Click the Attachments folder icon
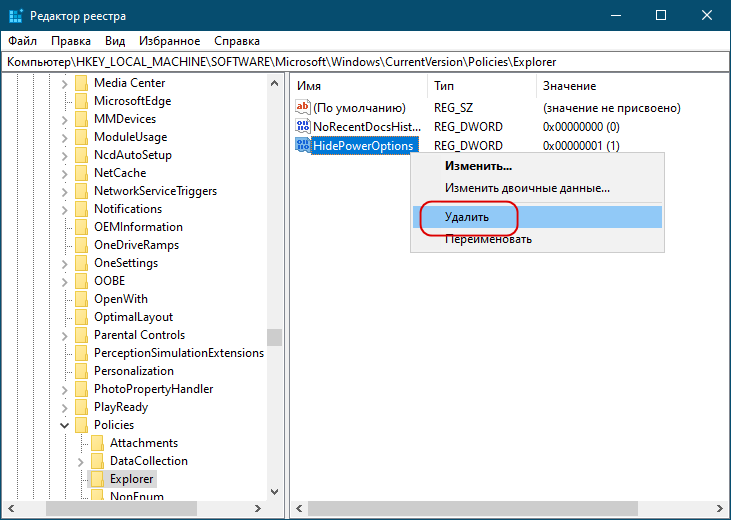This screenshot has width=731, height=520. click(x=97, y=443)
